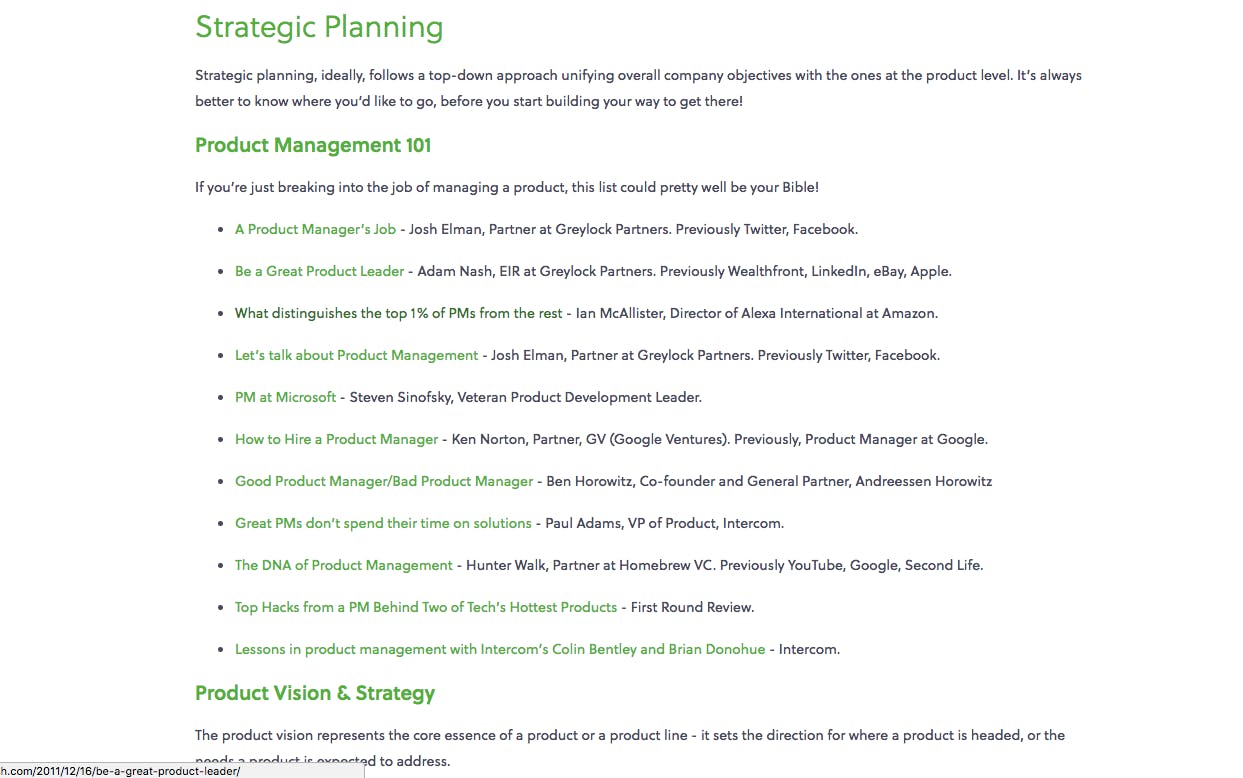The height and width of the screenshot is (778, 1243).
Task: Click the "your Bible" introductory sentence
Action: pos(507,187)
